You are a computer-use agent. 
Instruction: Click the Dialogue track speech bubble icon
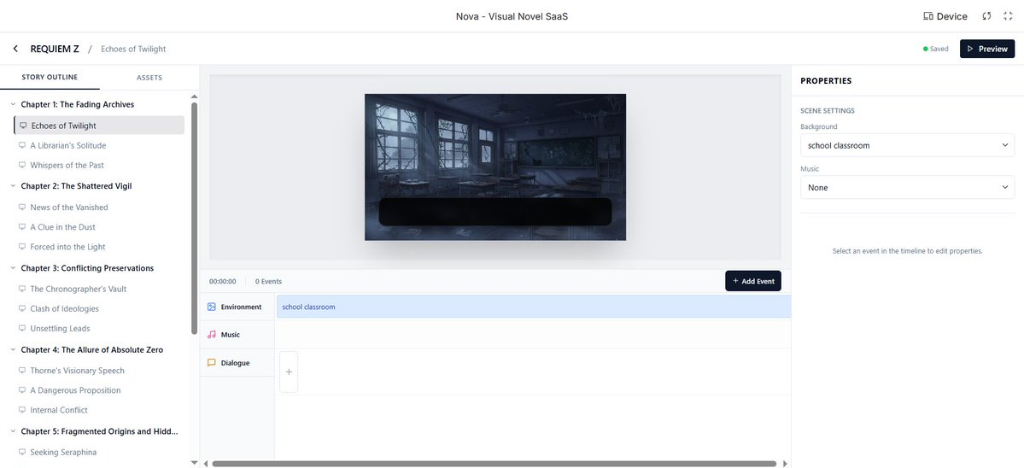[211, 363]
